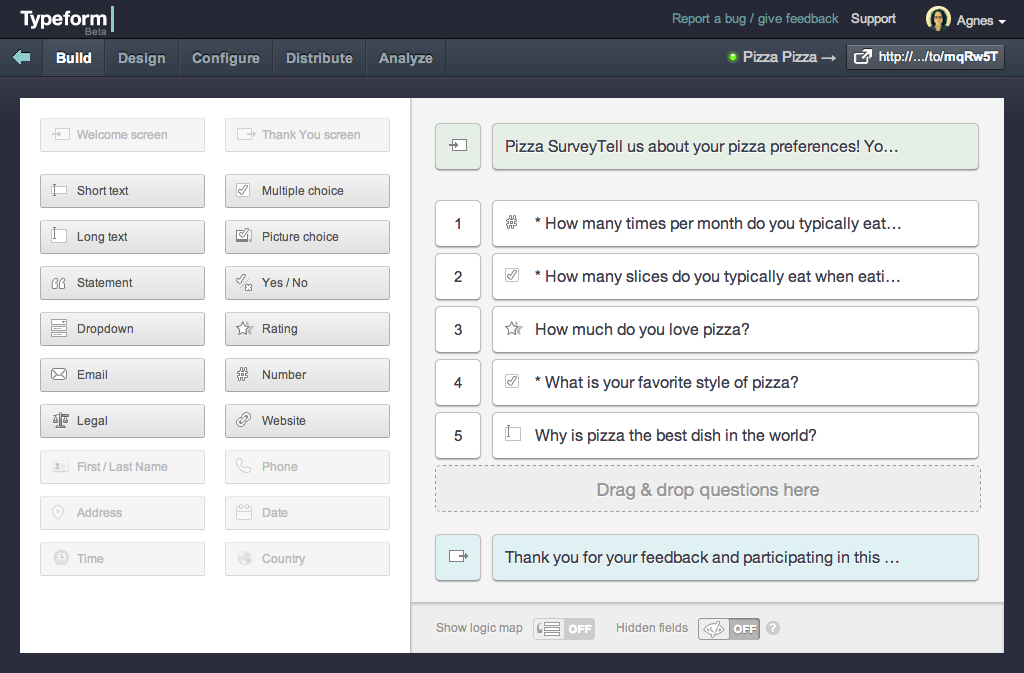Click the Typeform Beta logo
This screenshot has width=1024, height=673.
(67, 20)
